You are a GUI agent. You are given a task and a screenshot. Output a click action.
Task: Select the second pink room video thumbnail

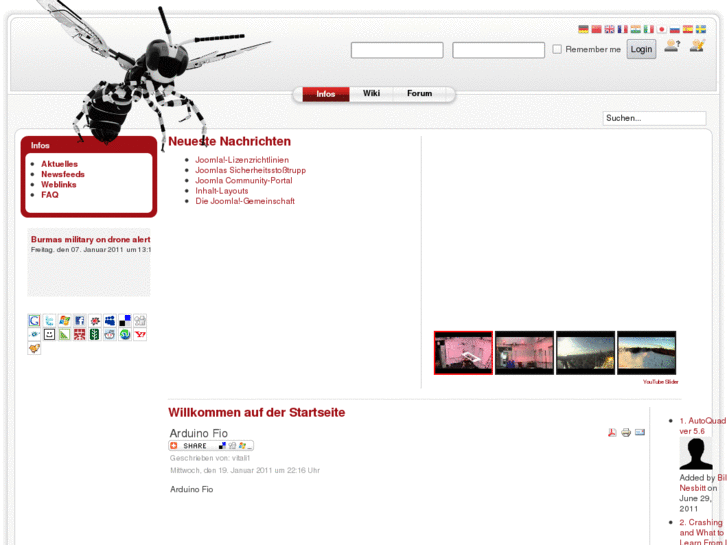524,353
